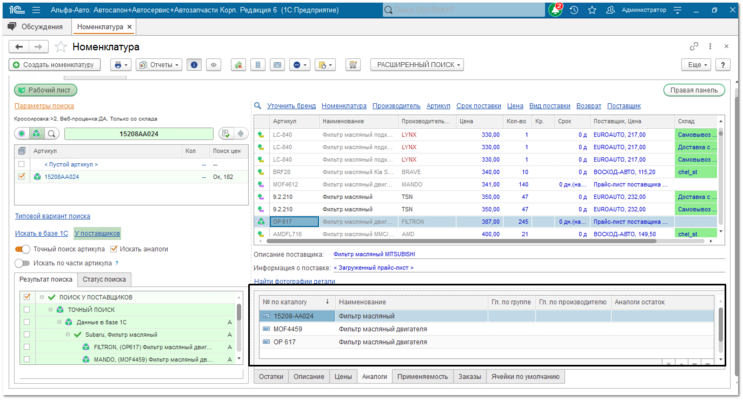The image size is (743, 400).
Task: Open the document-with-clock toolbar dropdown
Action: point(325,65)
